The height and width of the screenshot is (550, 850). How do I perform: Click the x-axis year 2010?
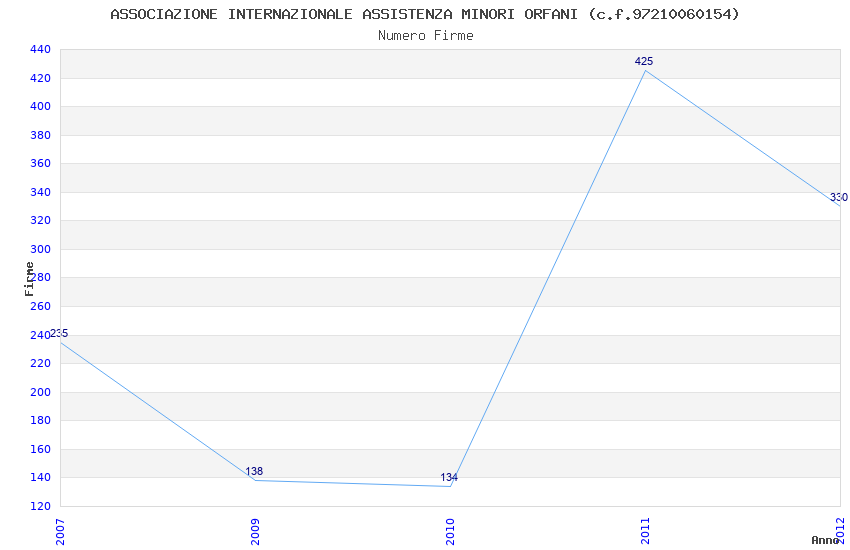coord(450,532)
